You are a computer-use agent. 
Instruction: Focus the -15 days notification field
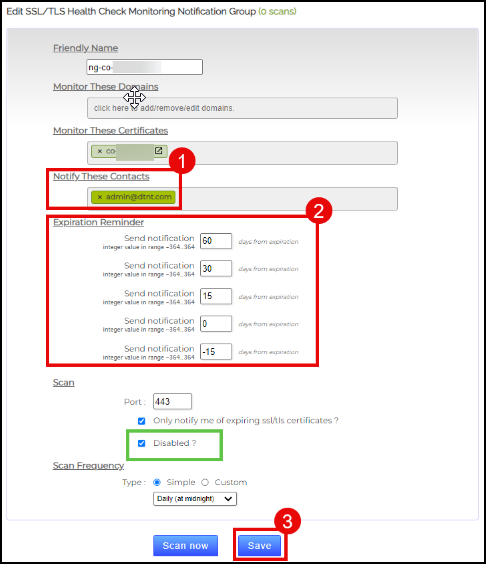coord(216,352)
